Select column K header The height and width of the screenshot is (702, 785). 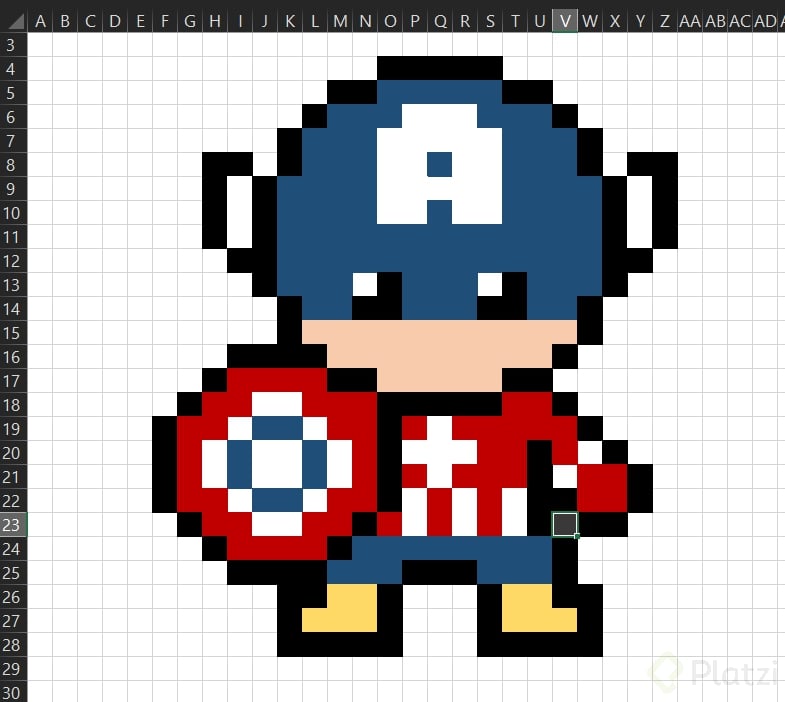coord(290,22)
